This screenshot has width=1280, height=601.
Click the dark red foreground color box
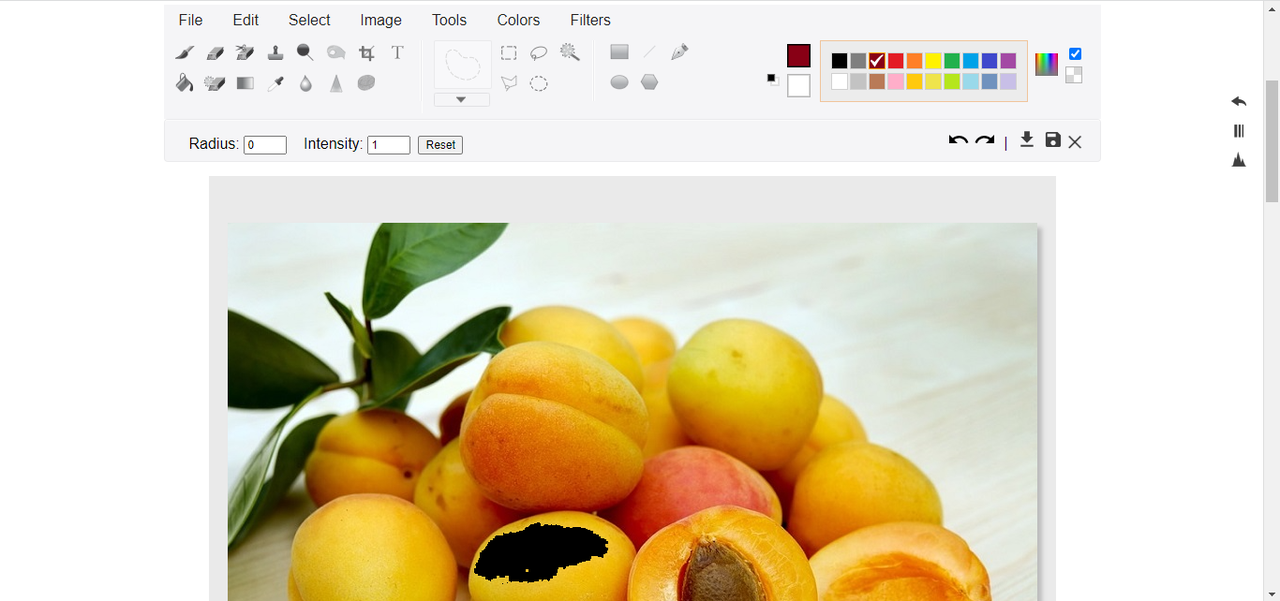click(799, 56)
